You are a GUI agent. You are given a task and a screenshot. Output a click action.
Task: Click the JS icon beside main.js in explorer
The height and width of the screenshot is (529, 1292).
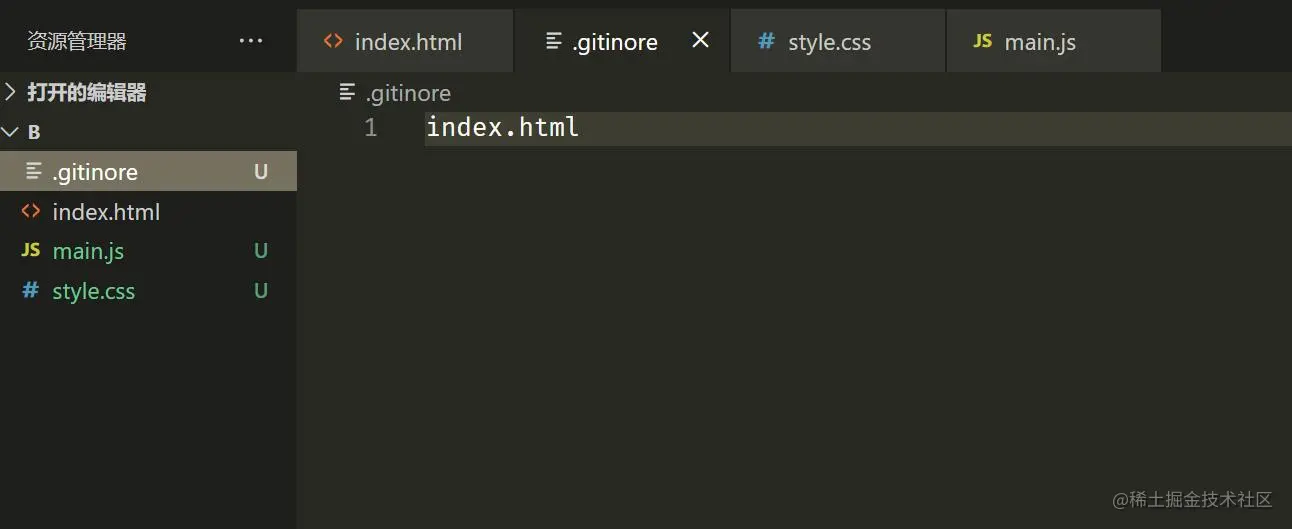click(x=31, y=251)
